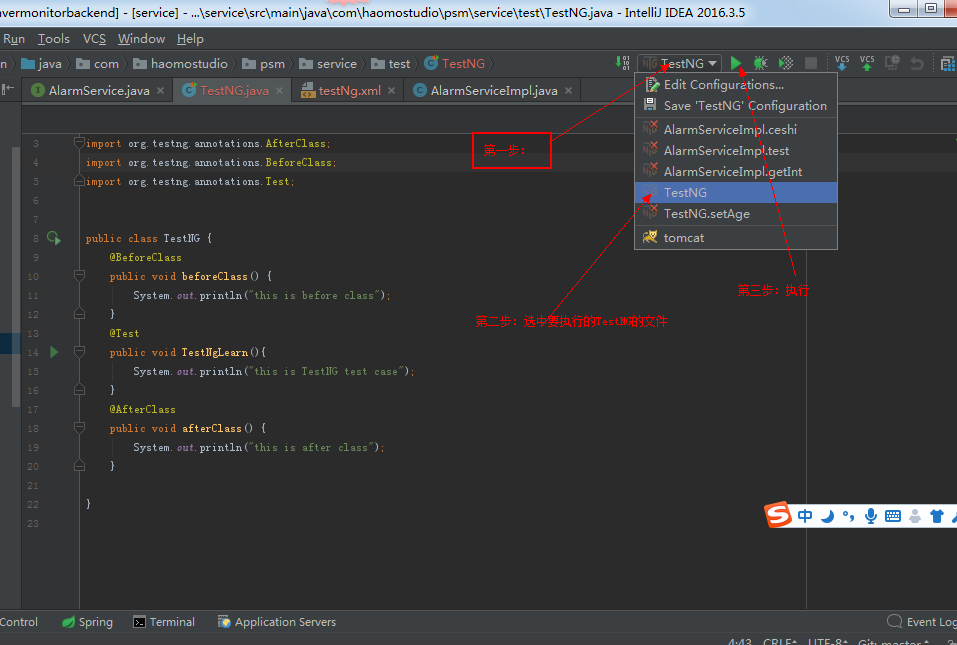Collapse the TestNgLearn method fold marker
Screen dimensions: 957x645
click(x=79, y=351)
